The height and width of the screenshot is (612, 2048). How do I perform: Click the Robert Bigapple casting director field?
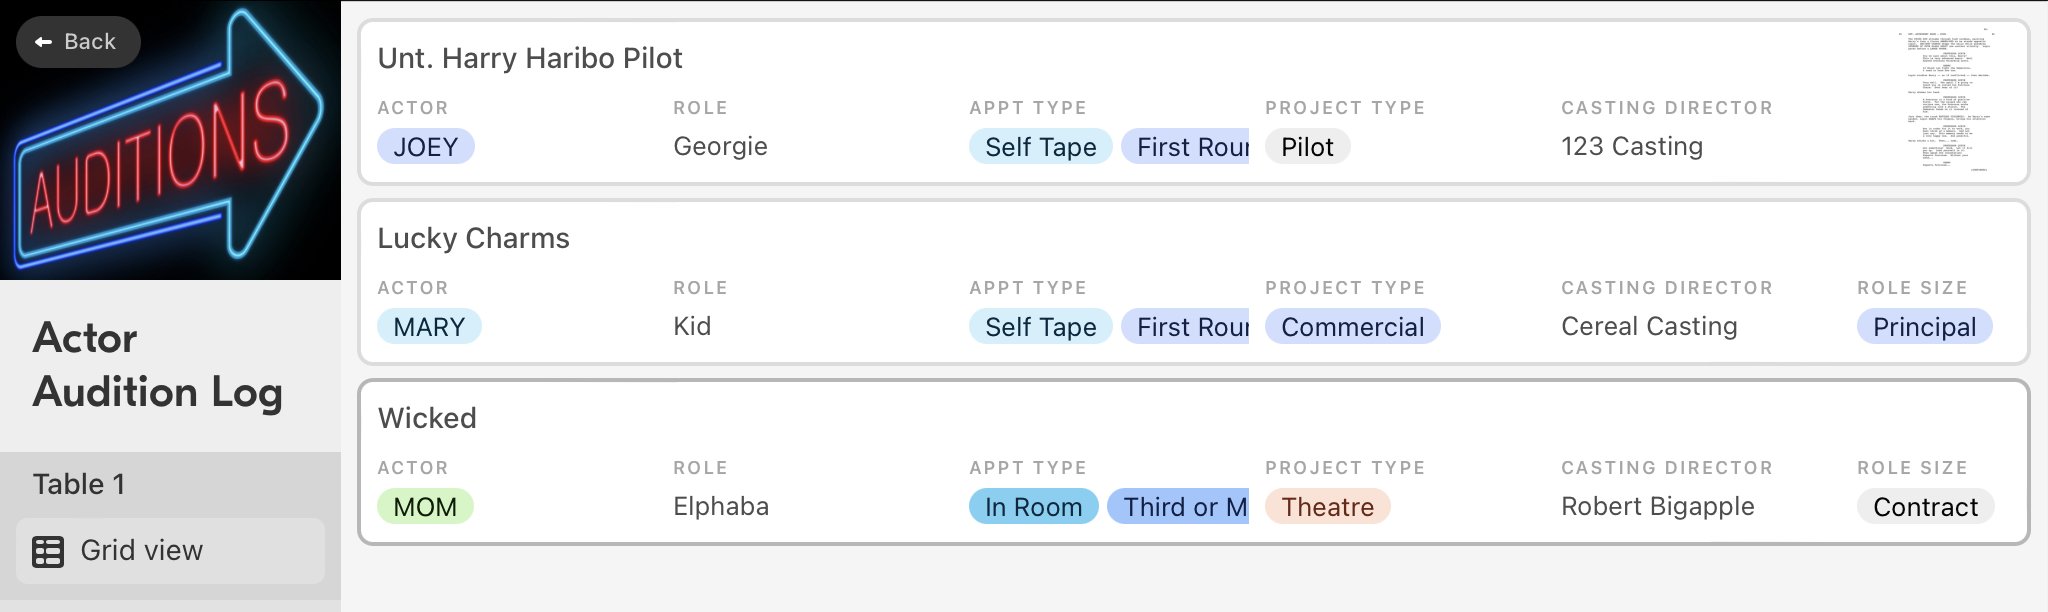click(x=1657, y=506)
